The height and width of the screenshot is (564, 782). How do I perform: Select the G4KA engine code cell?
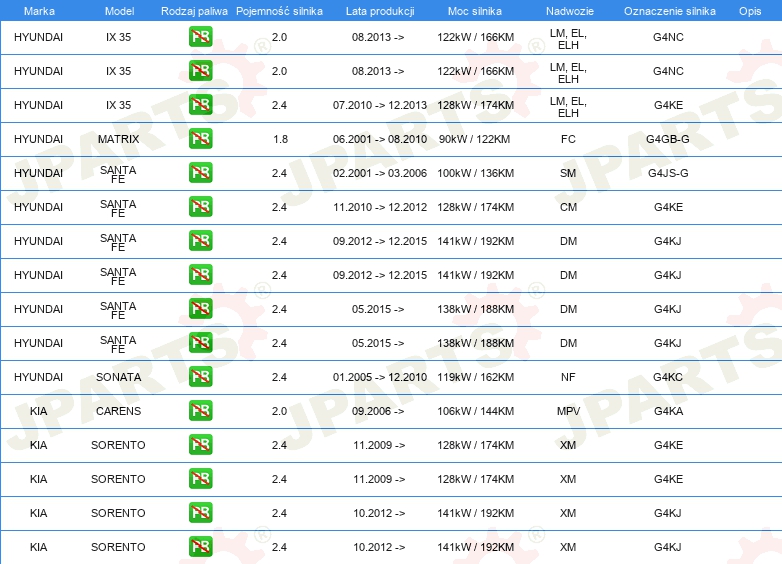point(668,411)
